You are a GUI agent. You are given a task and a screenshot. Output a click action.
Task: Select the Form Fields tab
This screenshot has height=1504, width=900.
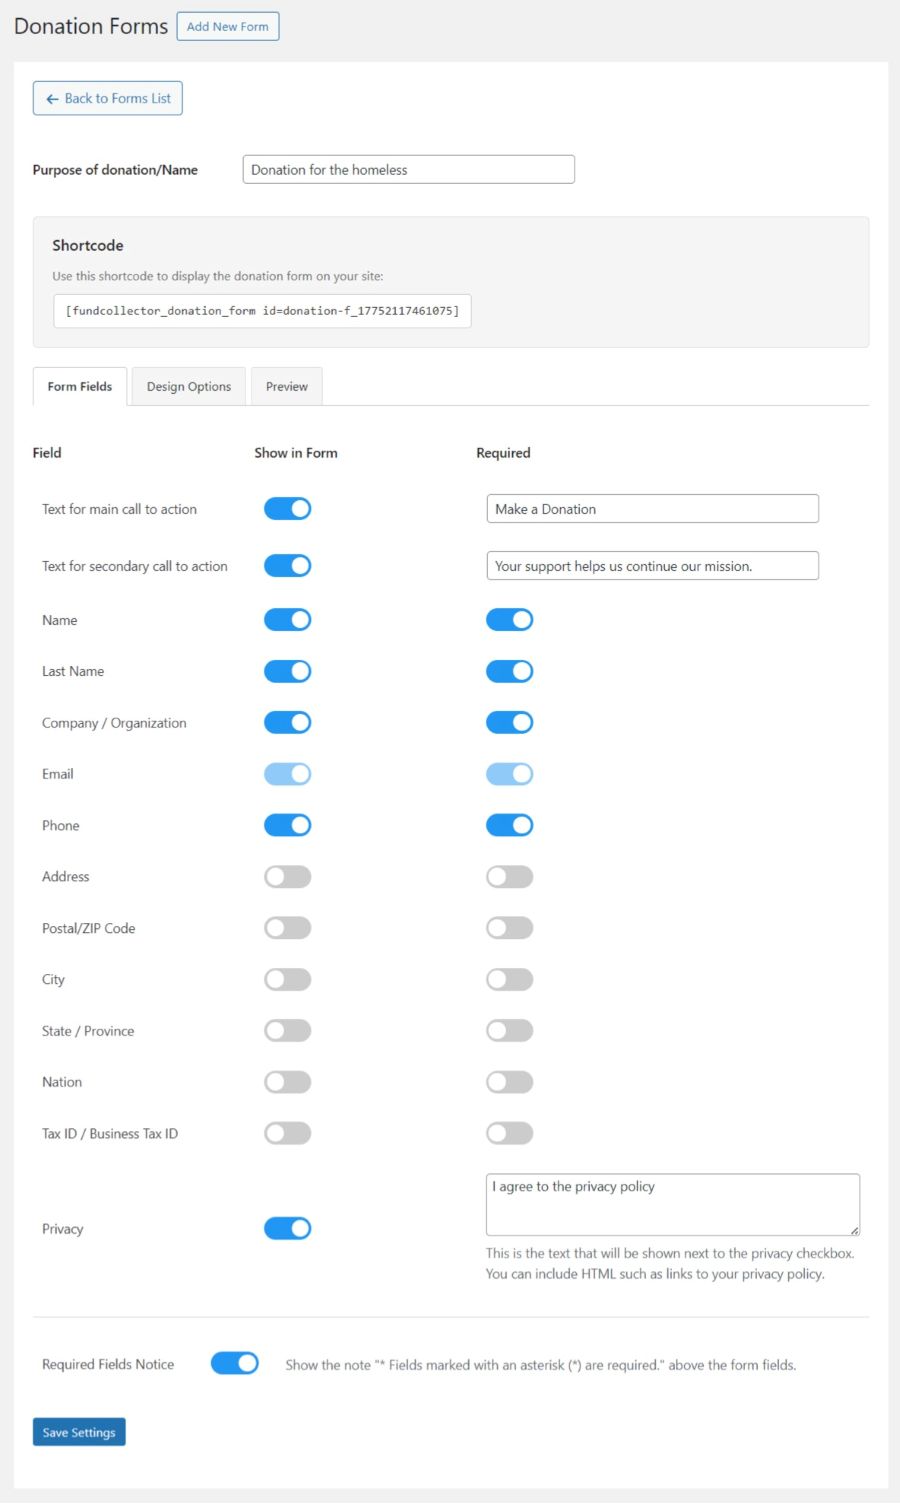(79, 386)
